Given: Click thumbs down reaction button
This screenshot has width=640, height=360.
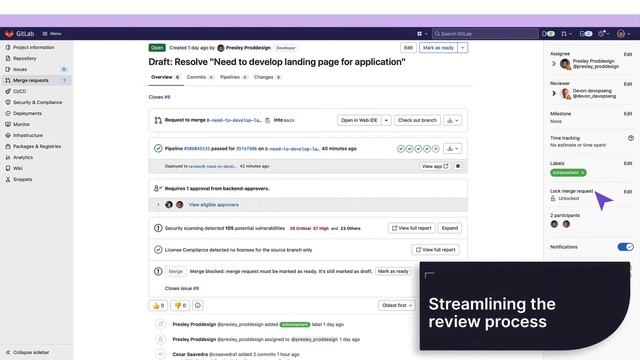Looking at the screenshot, I should point(180,306).
